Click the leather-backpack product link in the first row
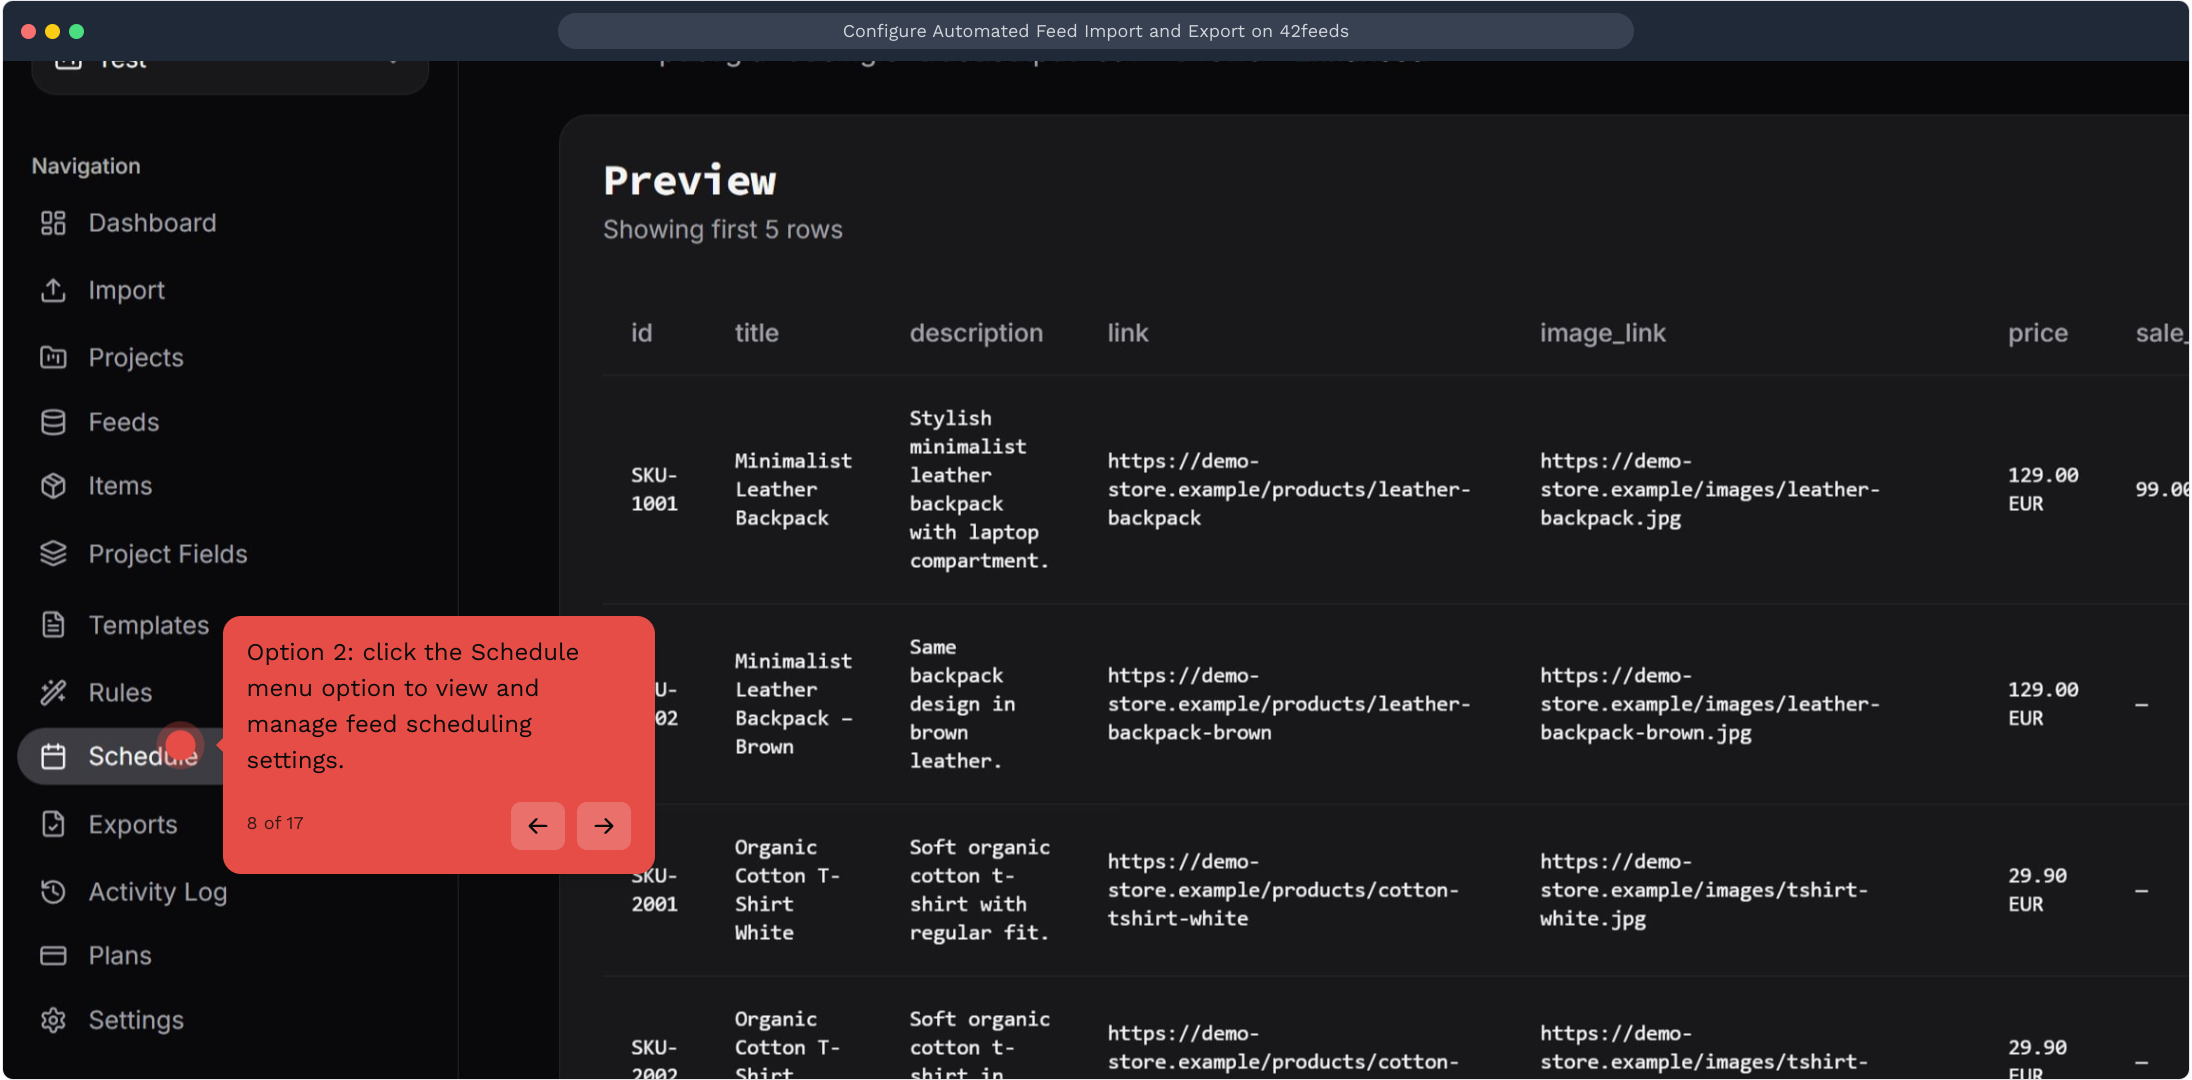The height and width of the screenshot is (1080, 2192). (1288, 489)
